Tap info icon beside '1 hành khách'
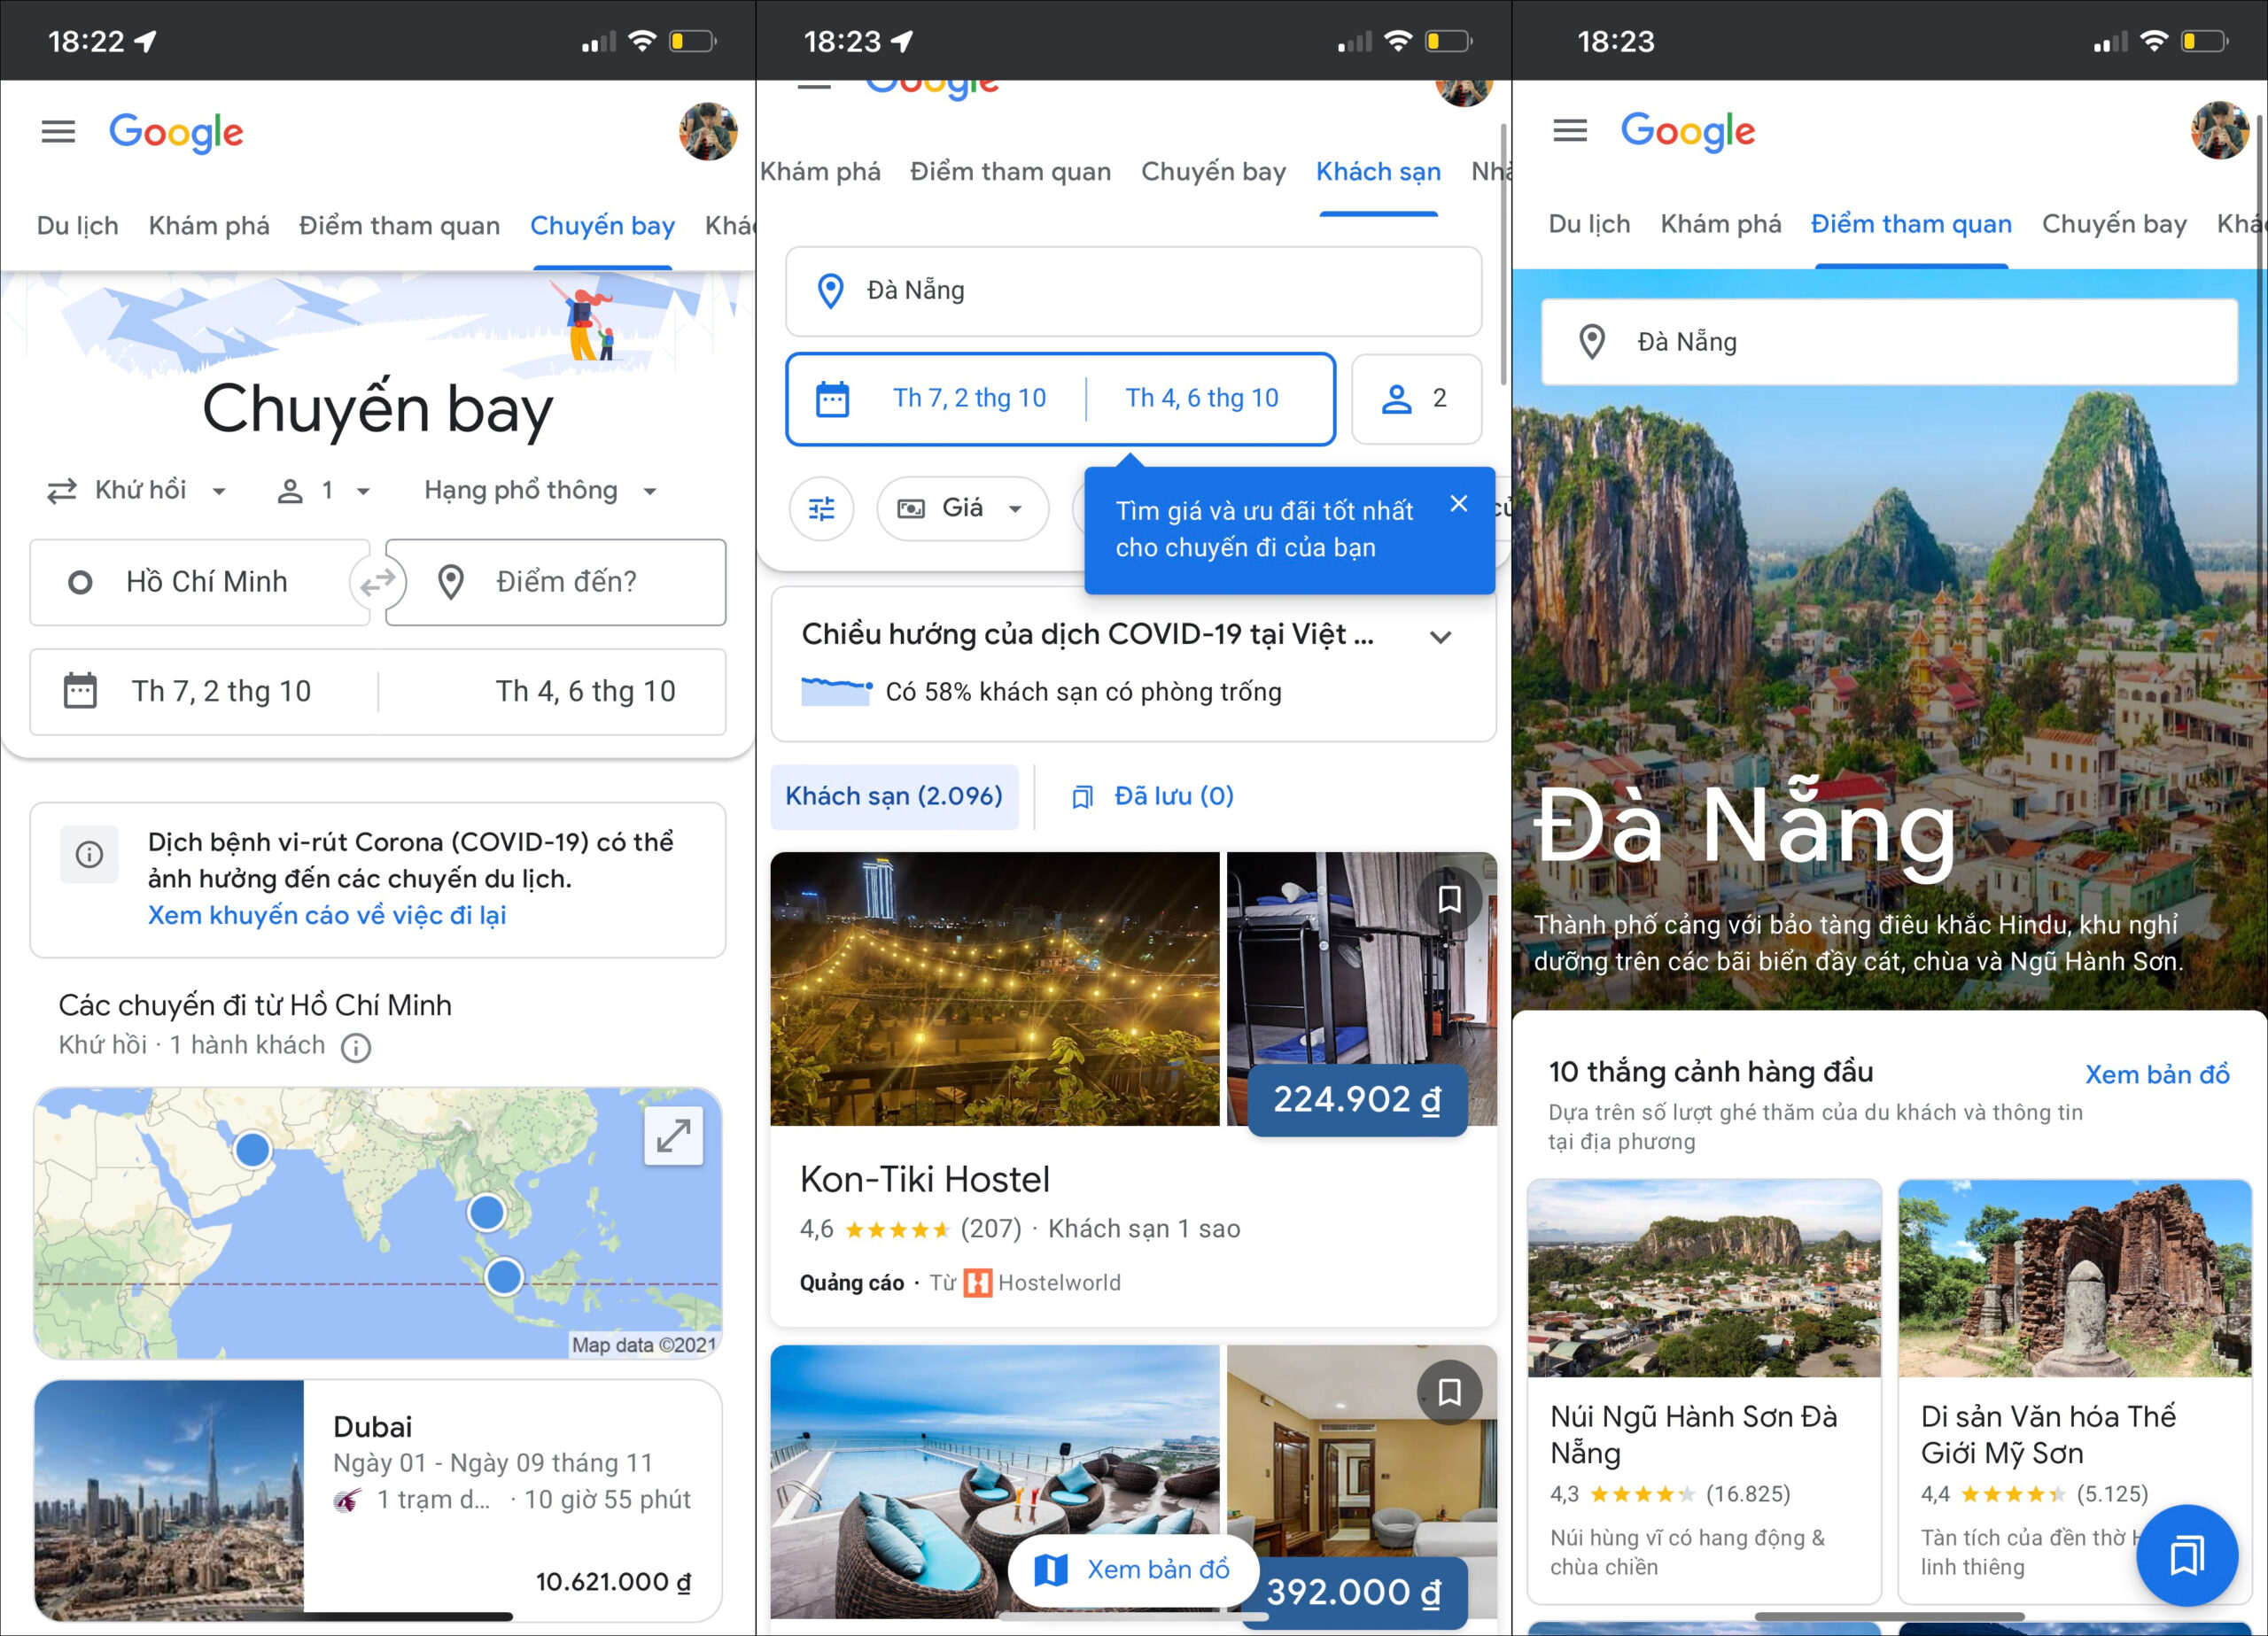Screen dimensions: 2268x1636 click(x=356, y=1047)
